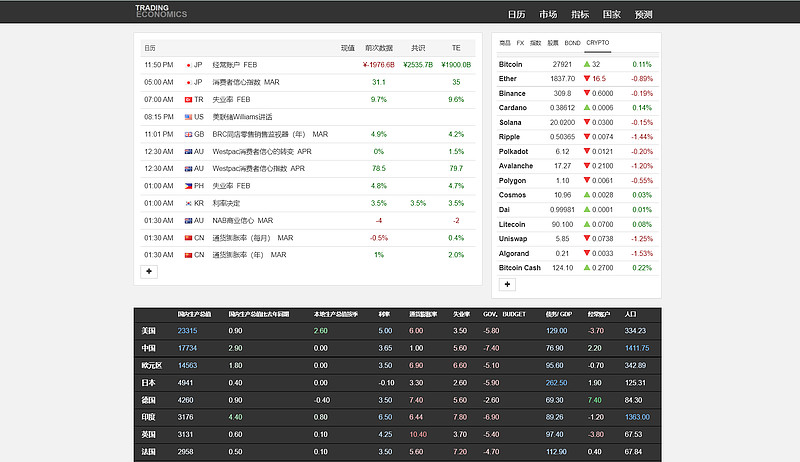Image resolution: width=800 pixels, height=462 pixels.
Task: Open 法国 row in country table
Action: coord(148,452)
